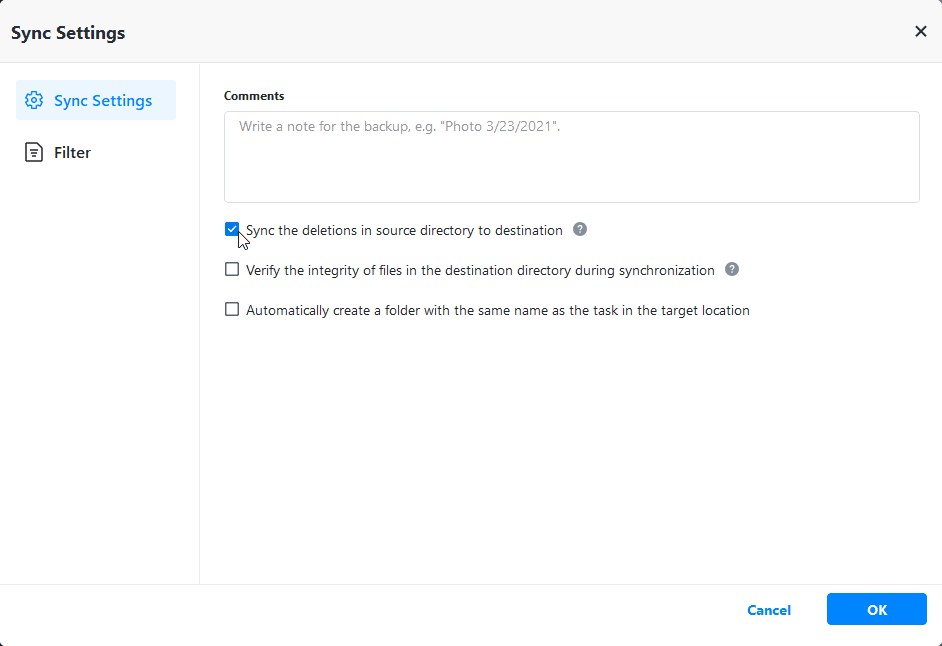Enable the verify file integrity checkbox
Image resolution: width=942 pixels, height=646 pixels.
[x=232, y=269]
